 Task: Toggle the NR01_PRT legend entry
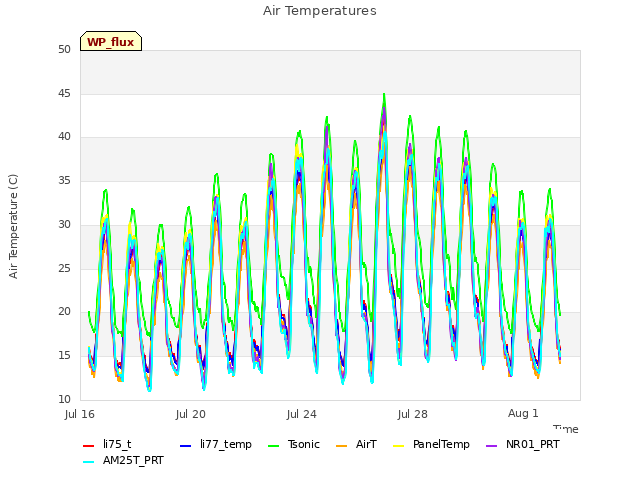click(x=522, y=444)
